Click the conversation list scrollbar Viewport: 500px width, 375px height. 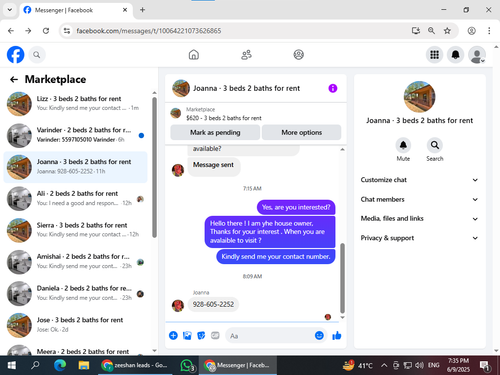(x=154, y=167)
